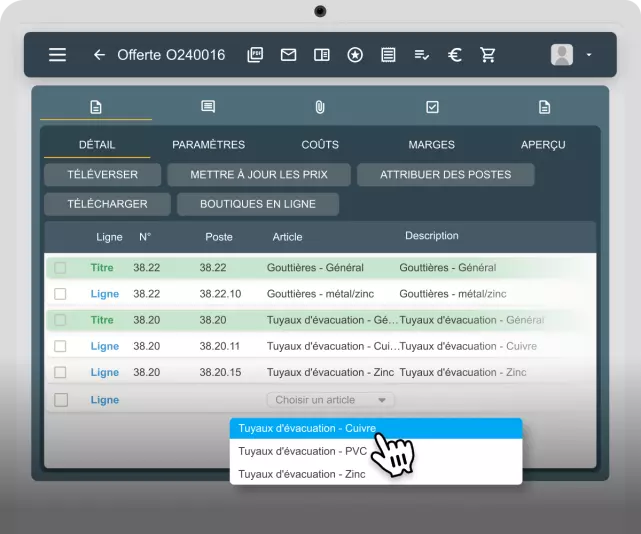Click article 'Gouttières - métal/zinc'
The height and width of the screenshot is (534, 641).
(x=320, y=294)
